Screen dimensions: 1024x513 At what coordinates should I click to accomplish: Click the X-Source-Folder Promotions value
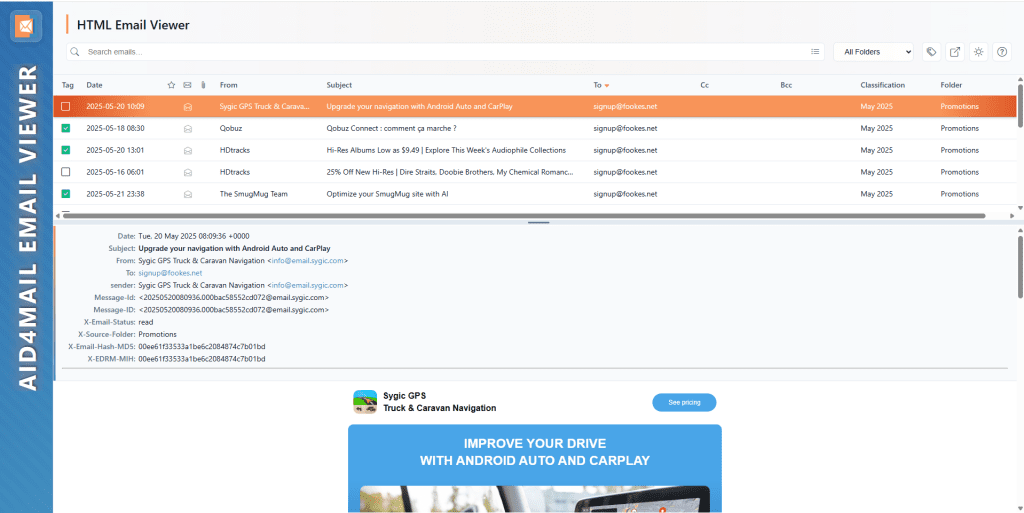[x=157, y=334]
